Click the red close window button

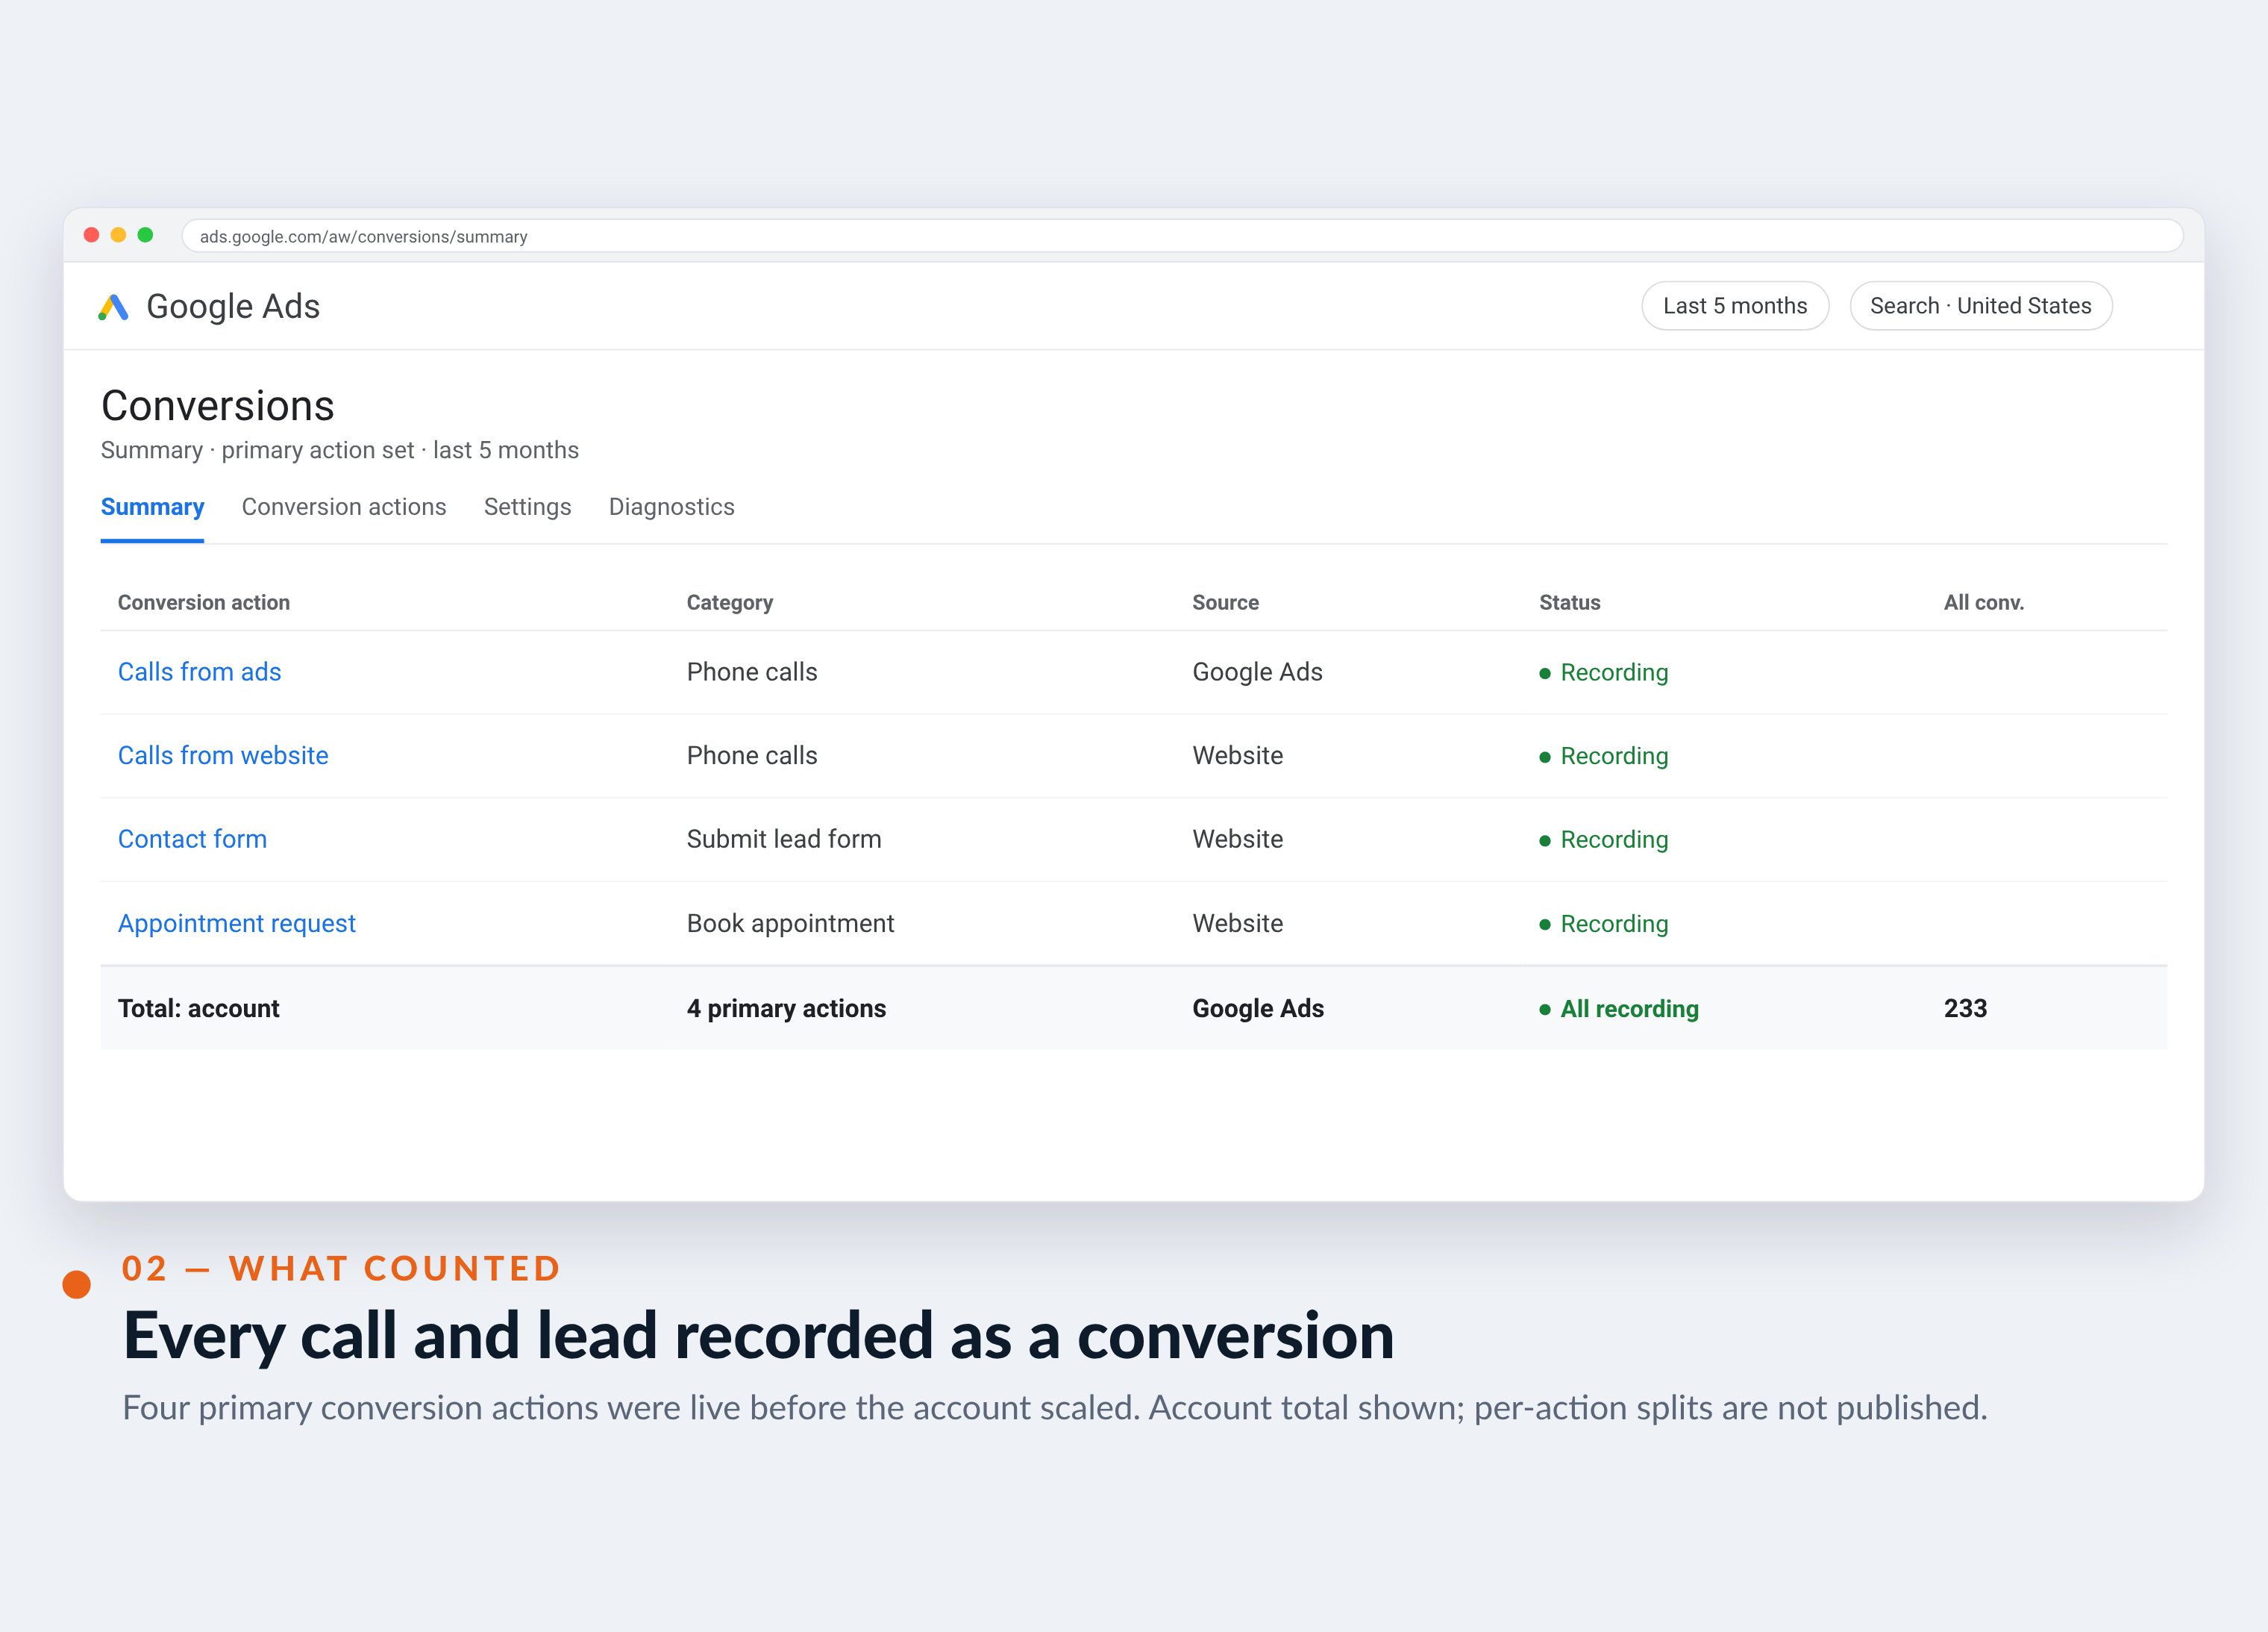tap(91, 235)
